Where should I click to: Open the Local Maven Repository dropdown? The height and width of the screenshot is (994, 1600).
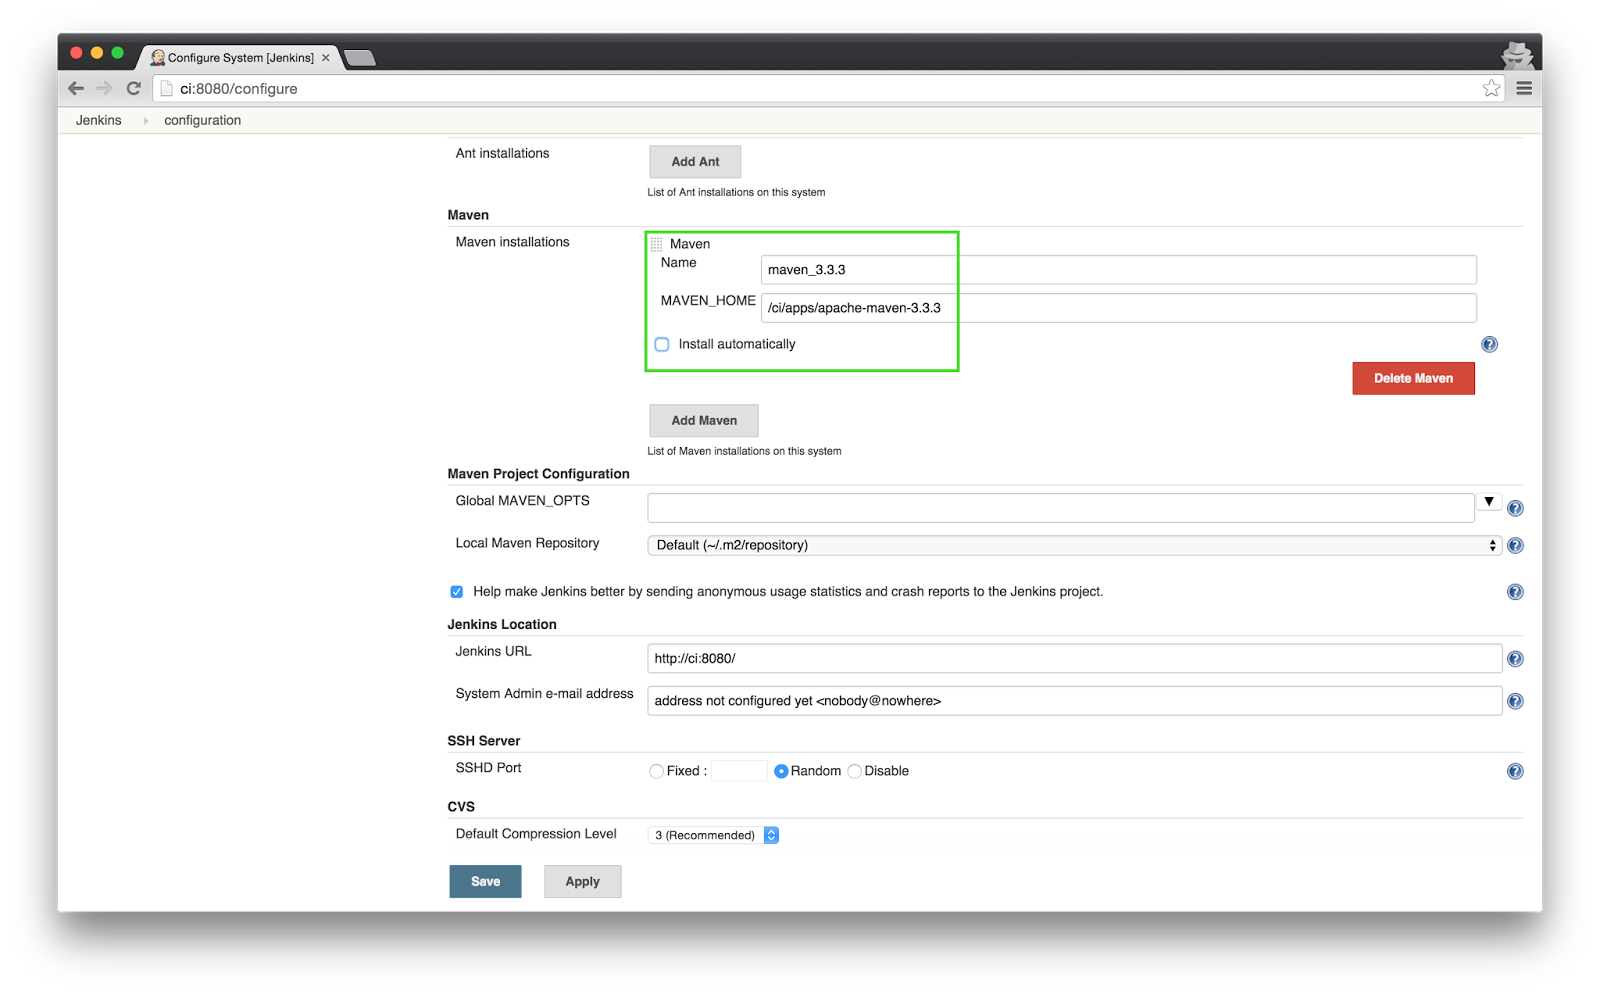click(1074, 545)
